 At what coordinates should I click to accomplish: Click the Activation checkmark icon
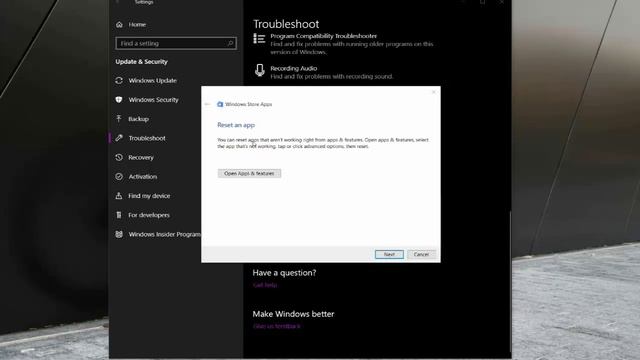(x=119, y=176)
